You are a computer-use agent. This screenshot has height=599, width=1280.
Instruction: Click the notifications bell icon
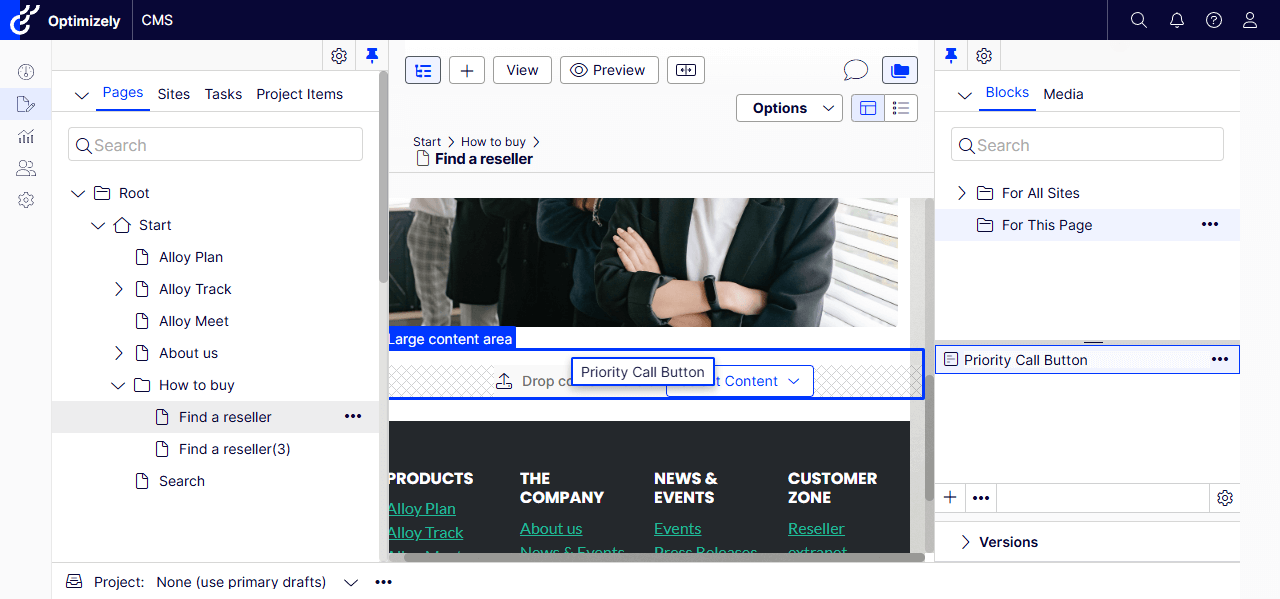pyautogui.click(x=1176, y=20)
